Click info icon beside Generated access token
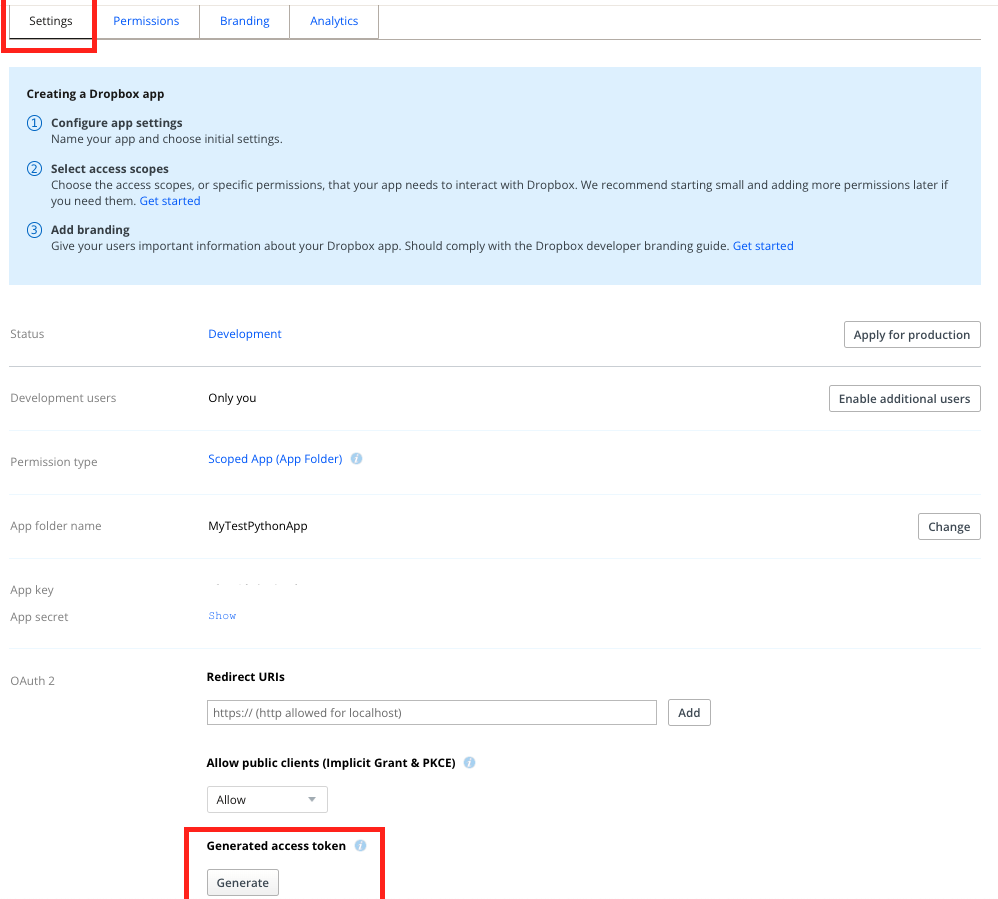This screenshot has height=899, width=998. tap(360, 846)
